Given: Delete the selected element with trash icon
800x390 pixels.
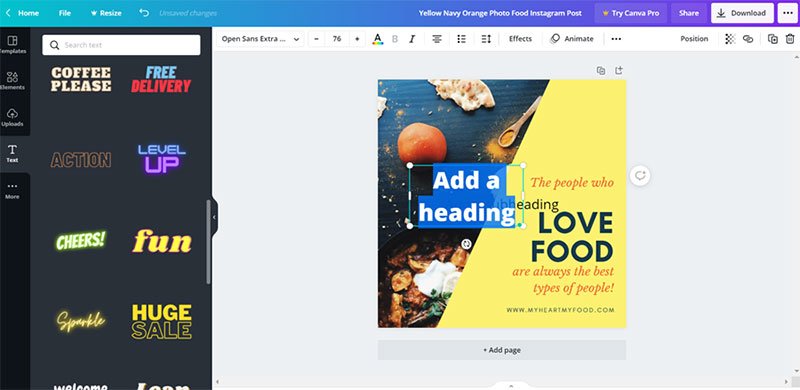Looking at the screenshot, I should (790, 39).
